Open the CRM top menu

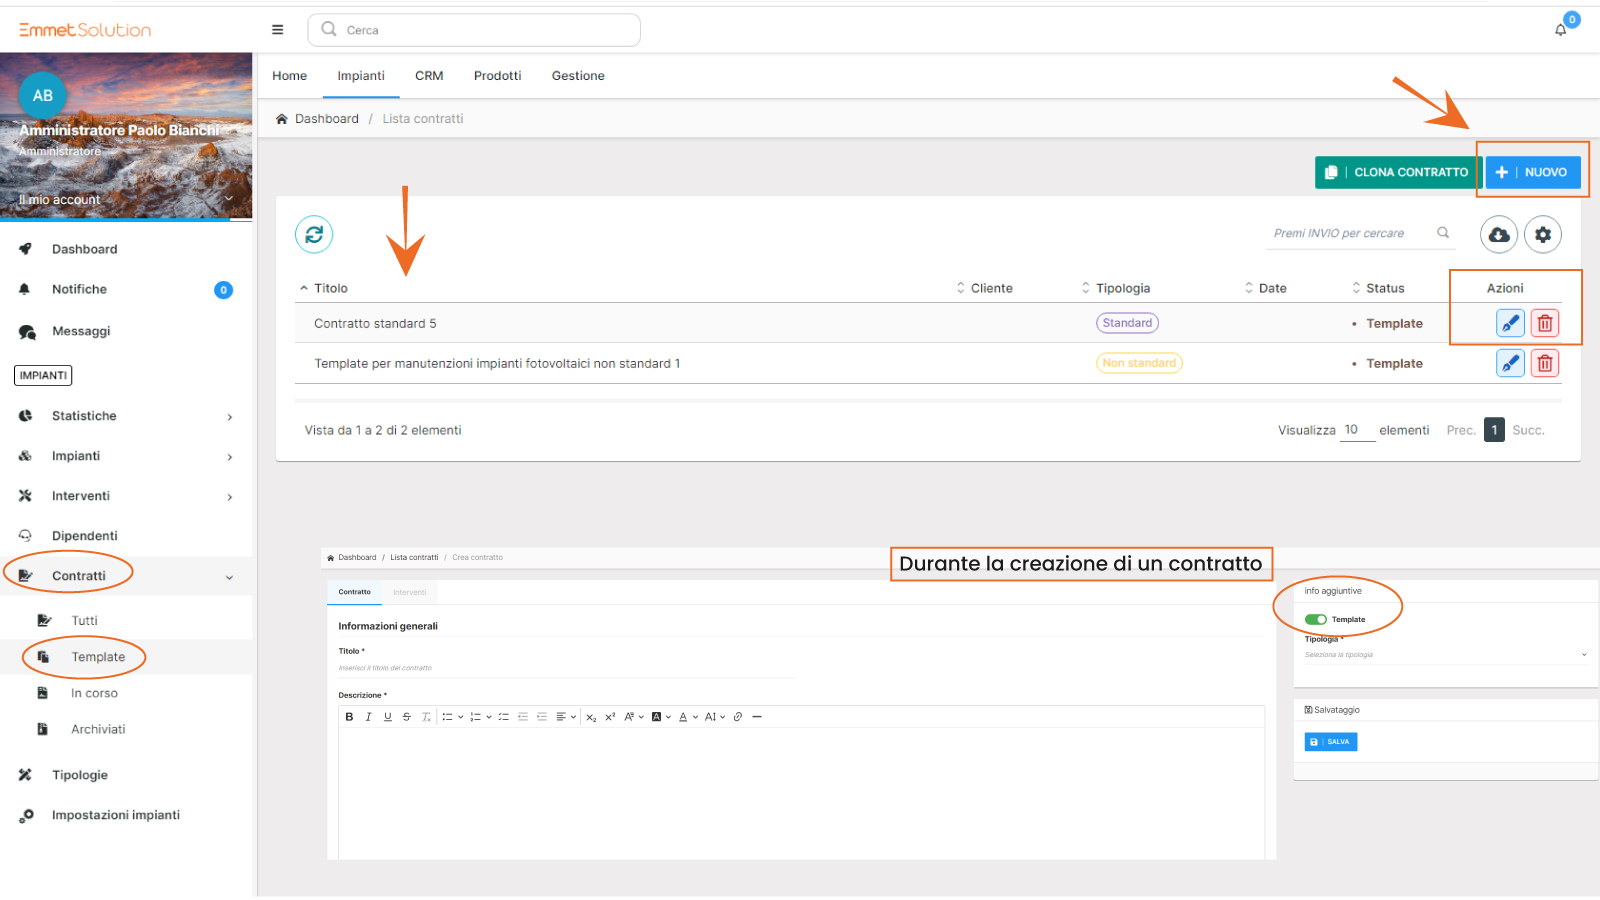point(429,76)
